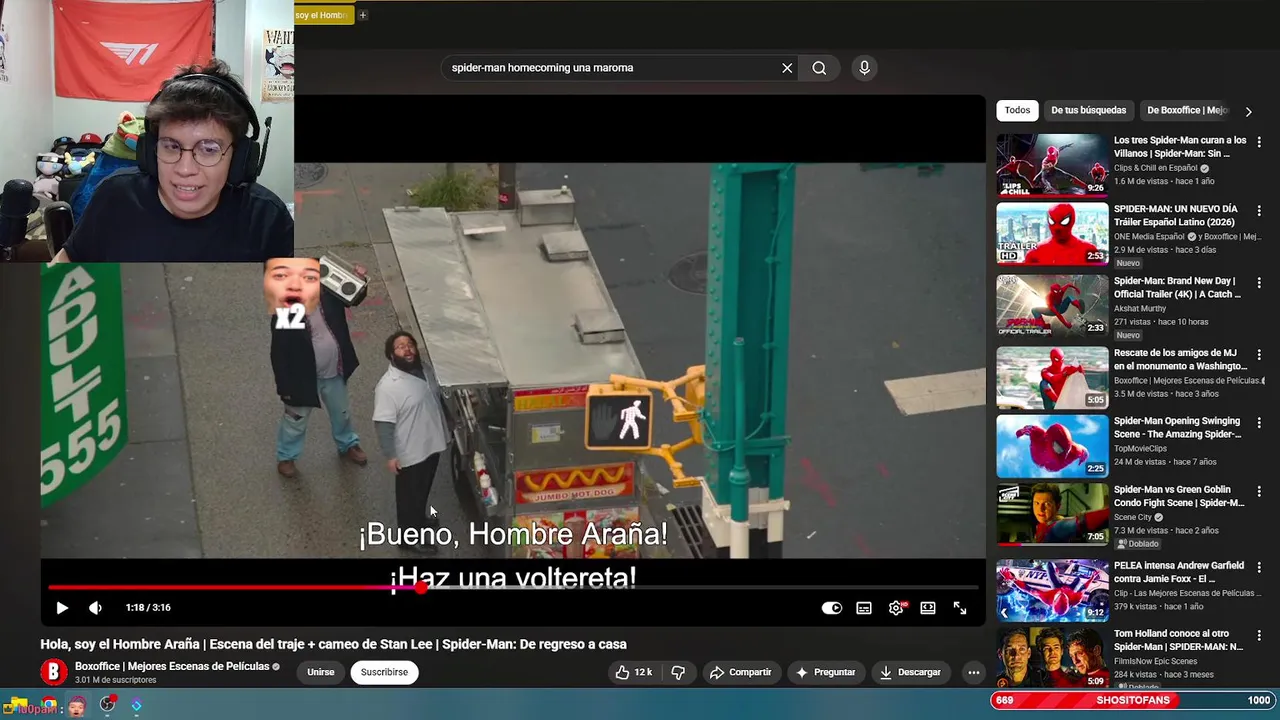Open options for 'Brand New Day' trailer video
Viewport: 1280px width, 720px height.
(x=1259, y=283)
